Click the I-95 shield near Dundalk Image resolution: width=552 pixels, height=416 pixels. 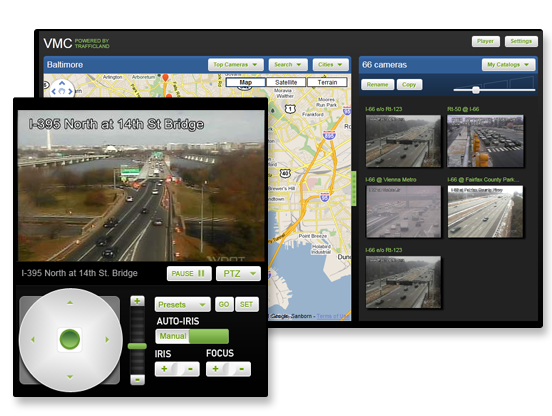pos(325,197)
